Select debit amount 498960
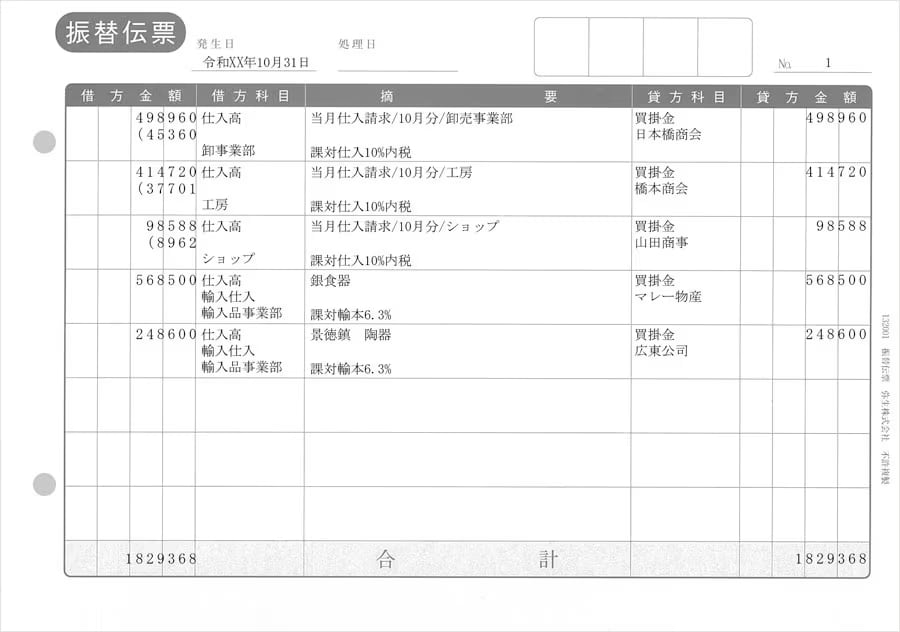Viewport: 900px width, 632px height. 166,118
